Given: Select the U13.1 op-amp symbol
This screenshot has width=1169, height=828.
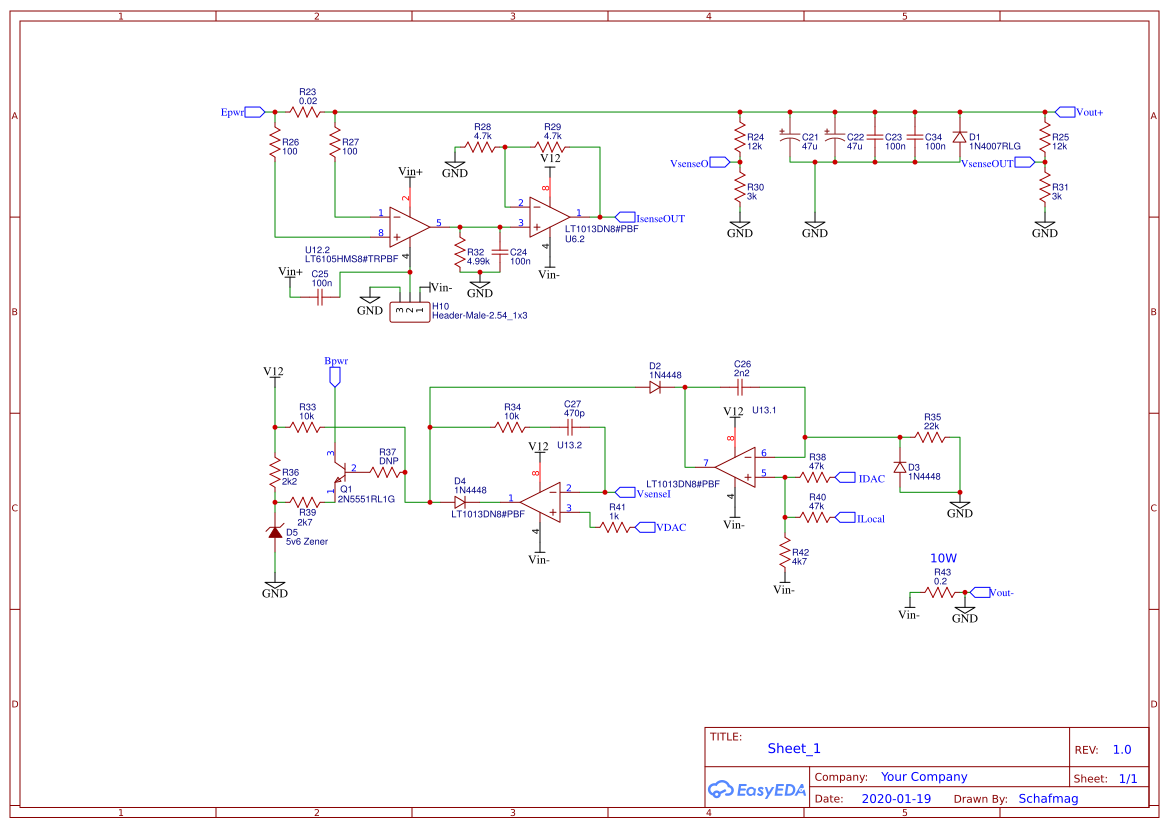Looking at the screenshot, I should tap(735, 467).
